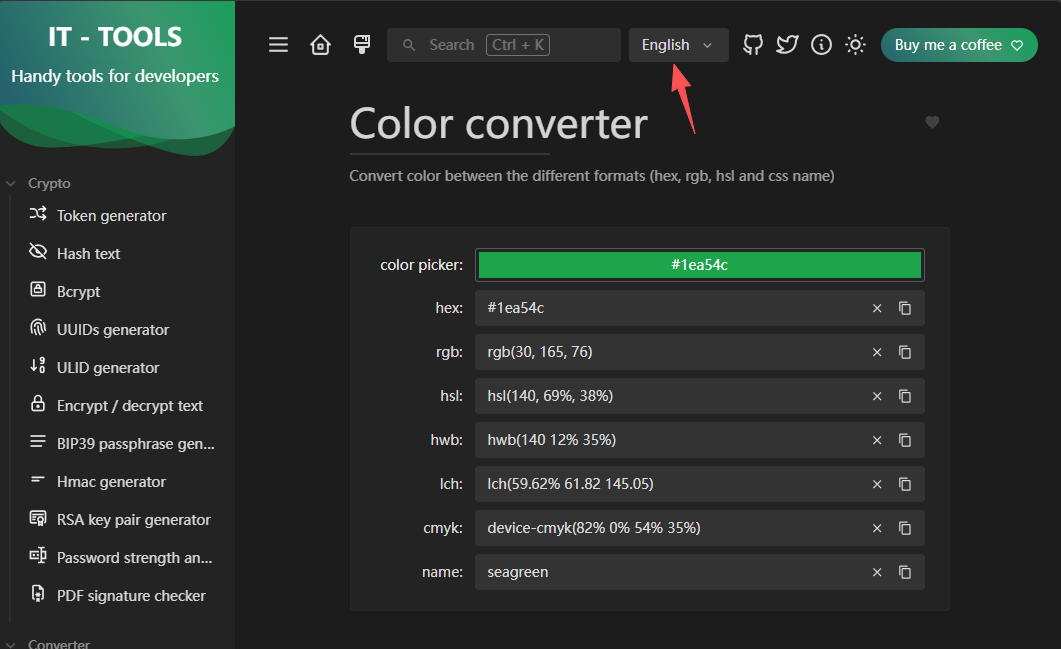The image size is (1061, 649).
Task: Click the Buy me a coffee button
Action: tap(958, 45)
